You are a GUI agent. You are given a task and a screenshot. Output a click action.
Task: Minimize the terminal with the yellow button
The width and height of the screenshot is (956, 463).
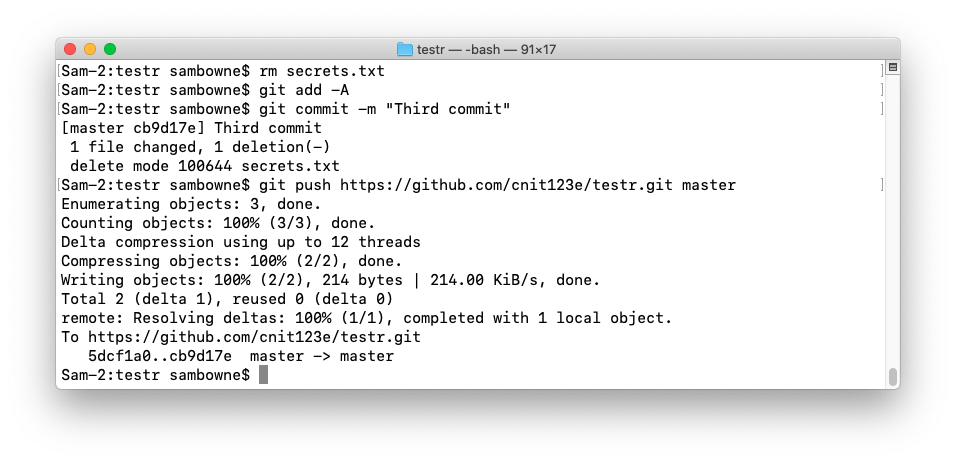[x=90, y=49]
